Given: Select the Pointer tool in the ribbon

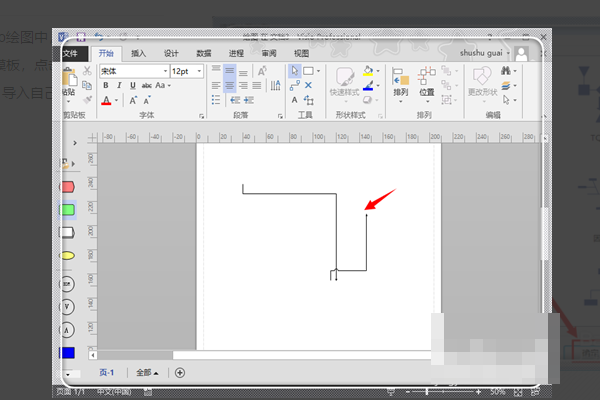Looking at the screenshot, I should pos(295,71).
